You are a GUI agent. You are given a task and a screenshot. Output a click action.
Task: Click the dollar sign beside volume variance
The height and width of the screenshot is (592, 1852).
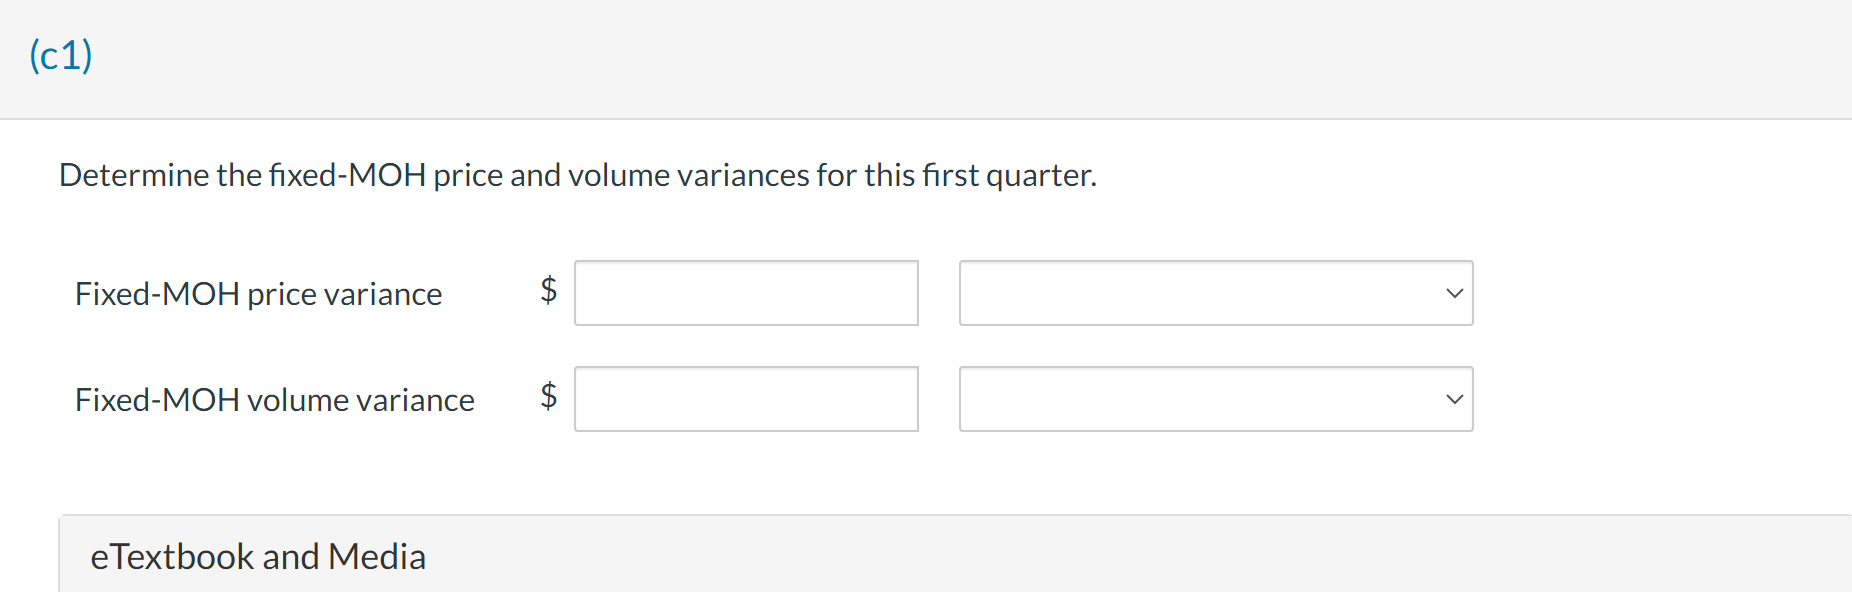pos(546,396)
